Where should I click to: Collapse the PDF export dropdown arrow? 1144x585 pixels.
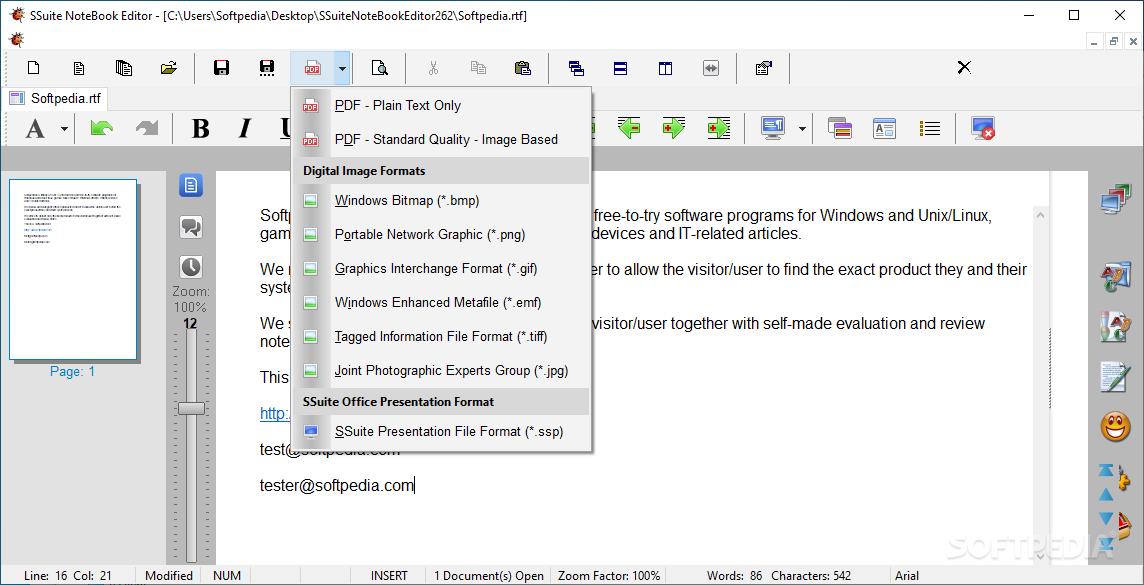coord(342,69)
